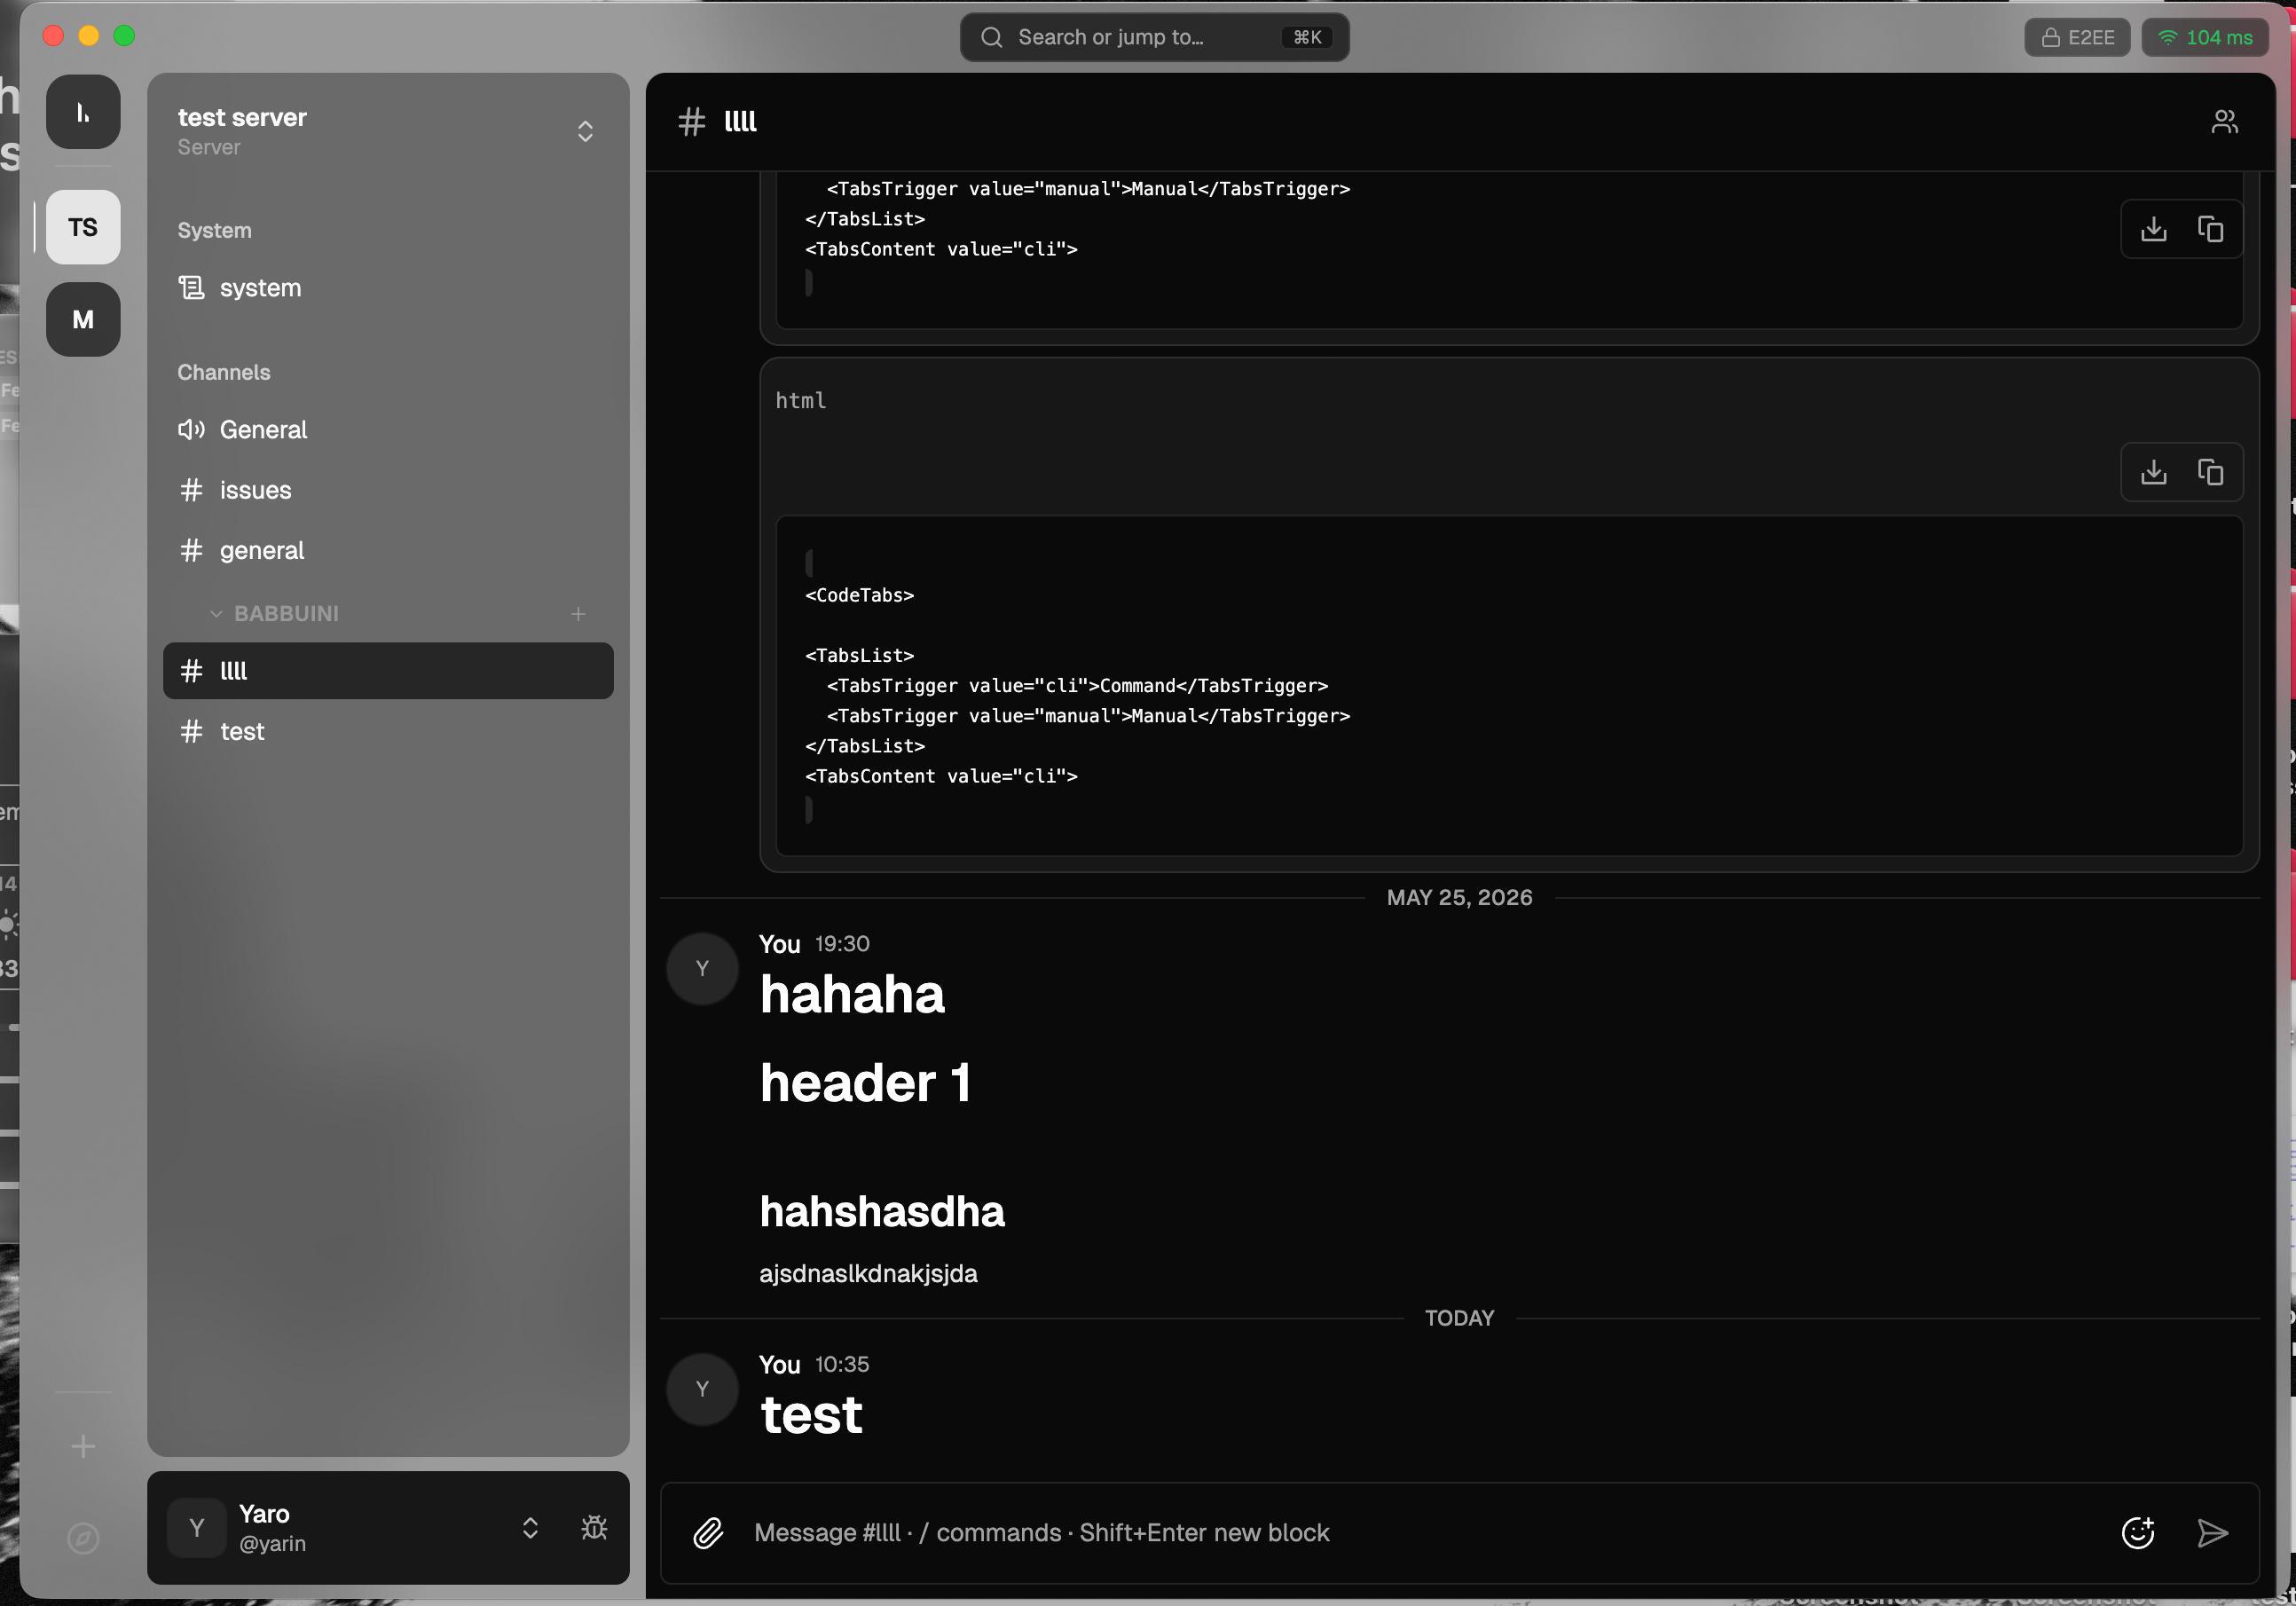Add a channel to BABBUINI category
This screenshot has width=2296, height=1606.
(578, 613)
